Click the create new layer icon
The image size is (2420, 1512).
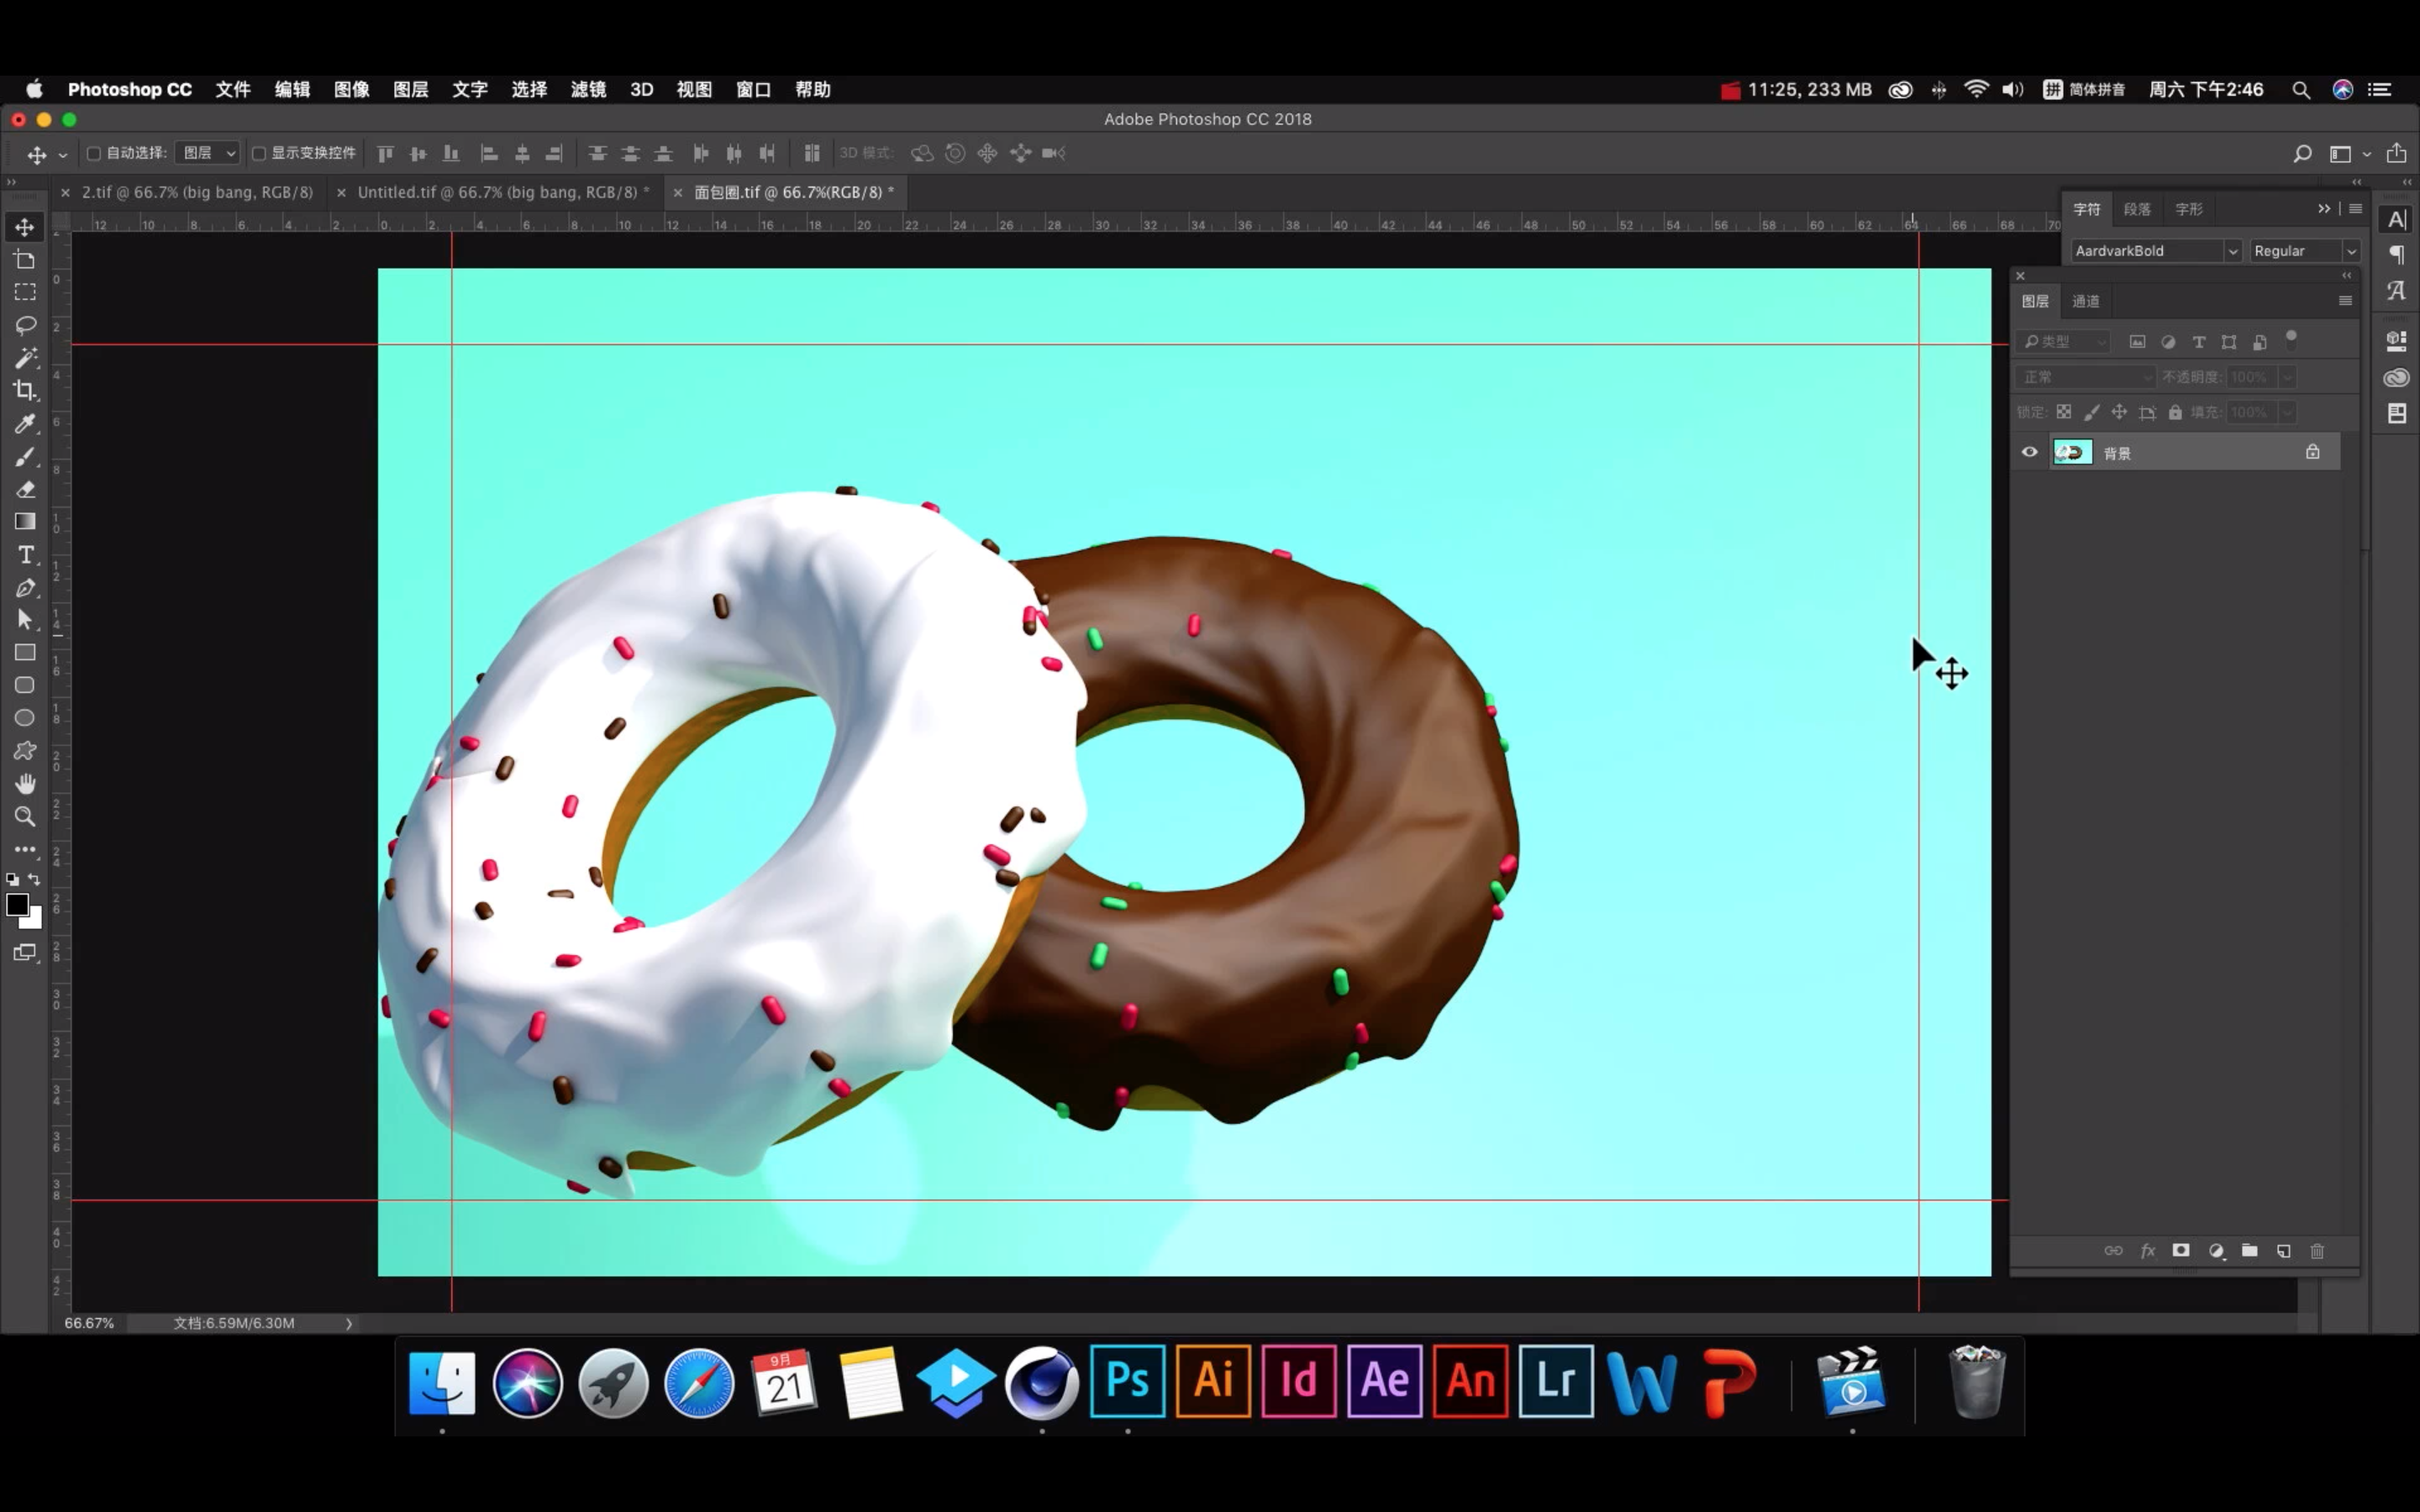click(2283, 1251)
